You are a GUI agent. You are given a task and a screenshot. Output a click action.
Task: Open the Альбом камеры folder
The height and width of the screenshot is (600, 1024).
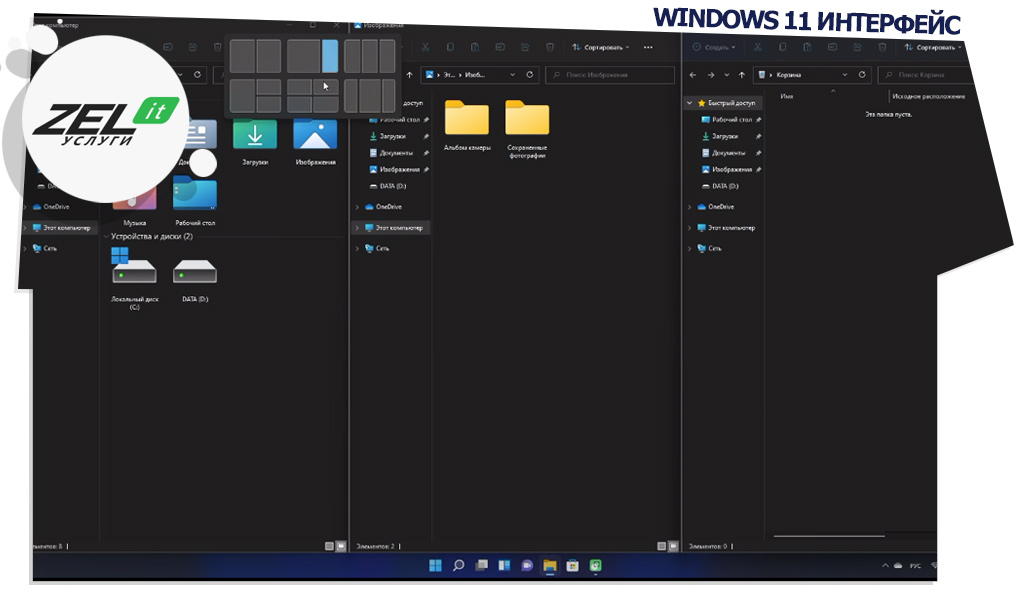tap(467, 125)
